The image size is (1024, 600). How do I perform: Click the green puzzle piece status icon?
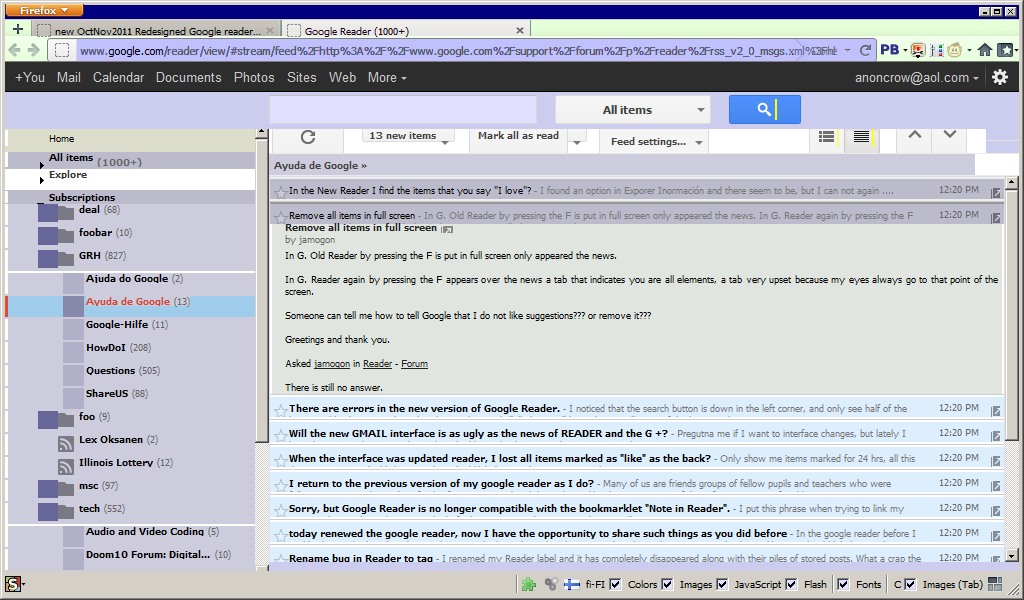(528, 584)
